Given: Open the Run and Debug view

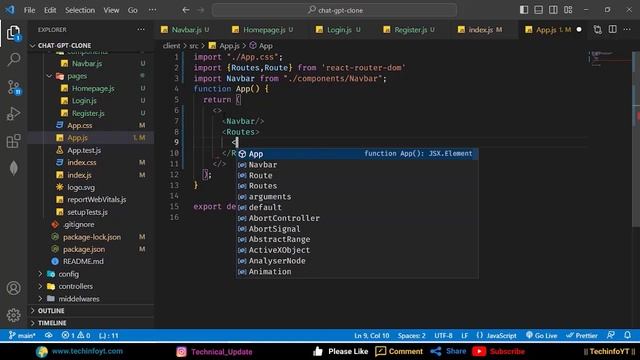Looking at the screenshot, I should [x=13, y=114].
